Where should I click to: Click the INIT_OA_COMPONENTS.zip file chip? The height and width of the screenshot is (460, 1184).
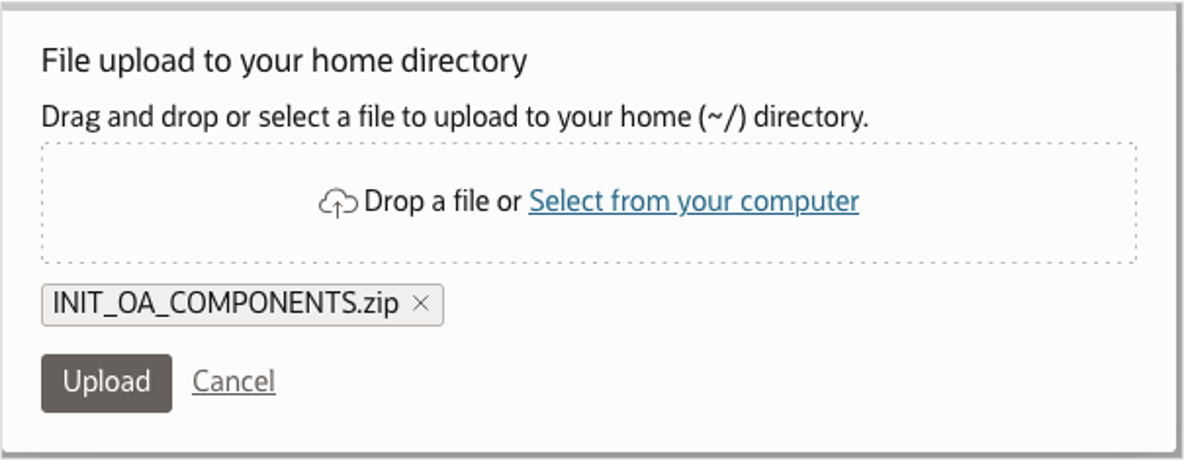[x=225, y=305]
